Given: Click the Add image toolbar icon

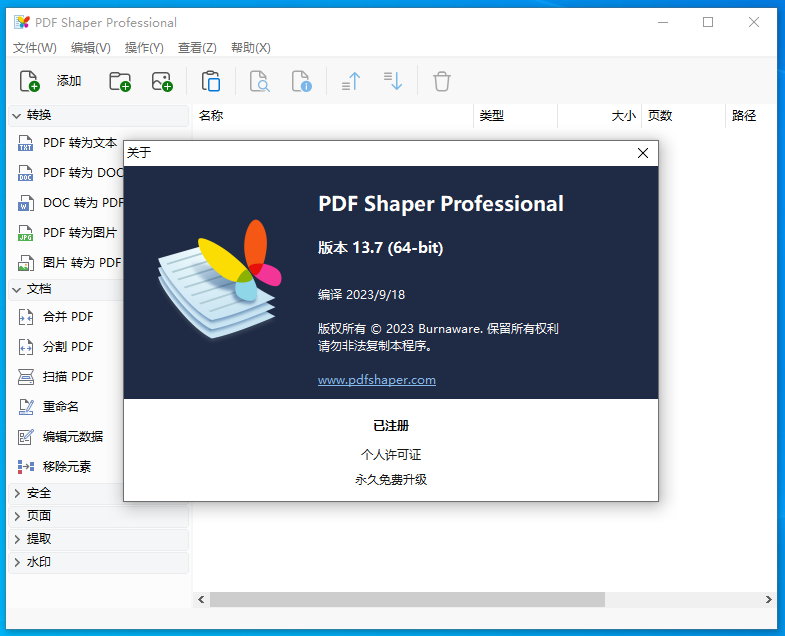Looking at the screenshot, I should pos(162,81).
